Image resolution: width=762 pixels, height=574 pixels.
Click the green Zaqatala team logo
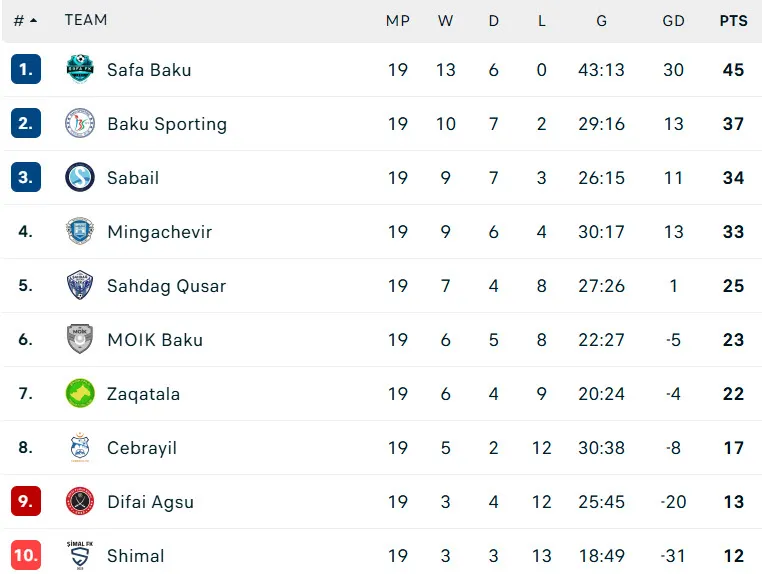tap(80, 393)
